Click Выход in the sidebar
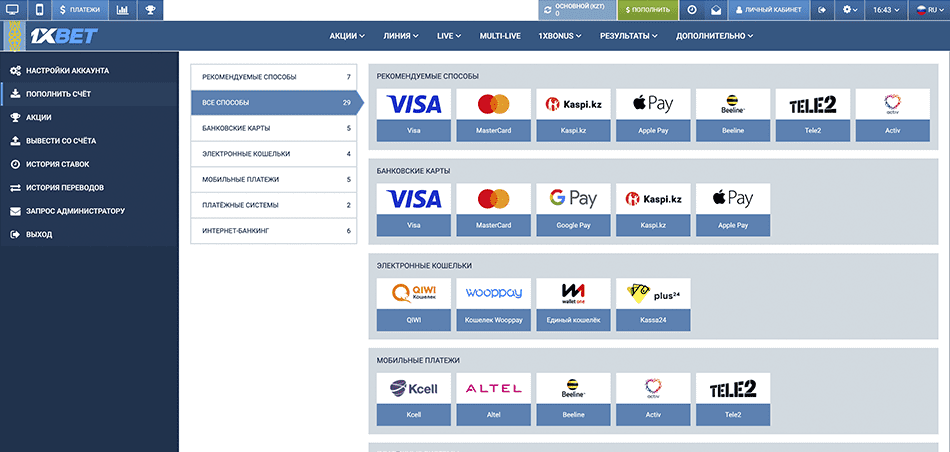 [90, 234]
